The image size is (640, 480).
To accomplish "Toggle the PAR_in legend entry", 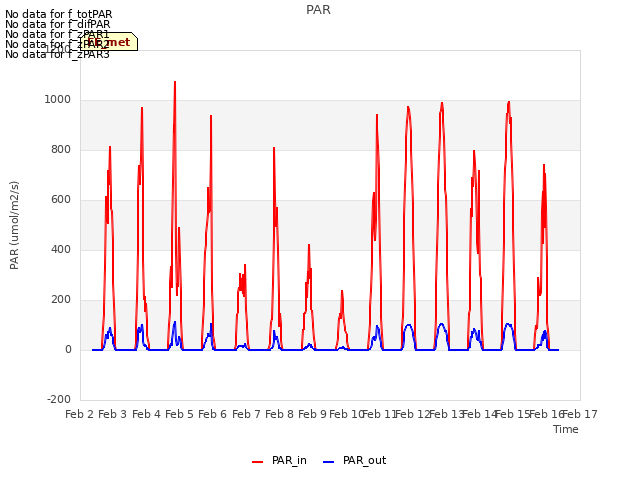I will pyautogui.click(x=279, y=461).
